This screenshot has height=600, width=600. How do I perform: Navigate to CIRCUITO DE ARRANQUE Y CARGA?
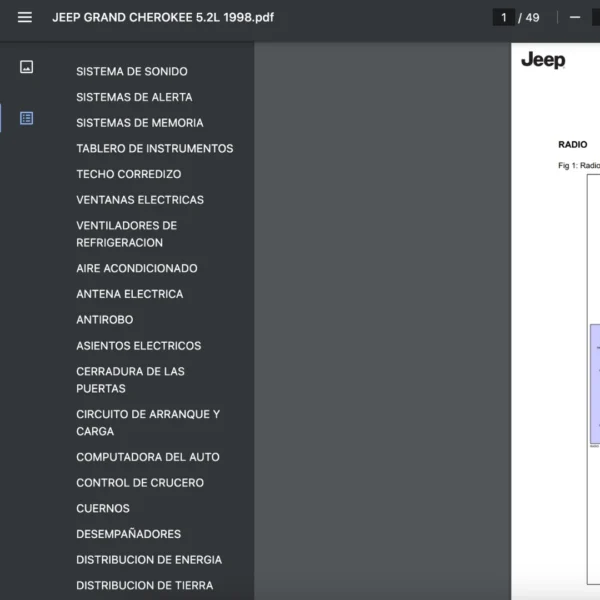[148, 422]
